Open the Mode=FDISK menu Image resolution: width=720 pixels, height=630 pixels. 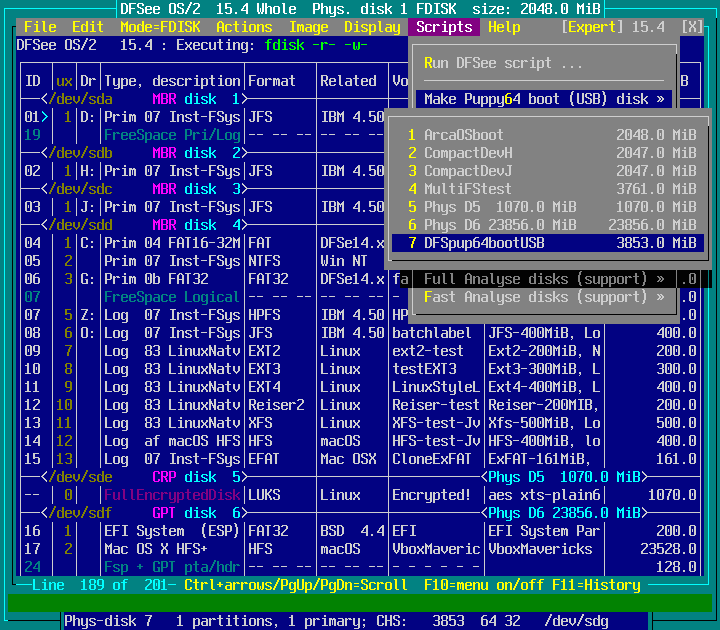point(160,27)
